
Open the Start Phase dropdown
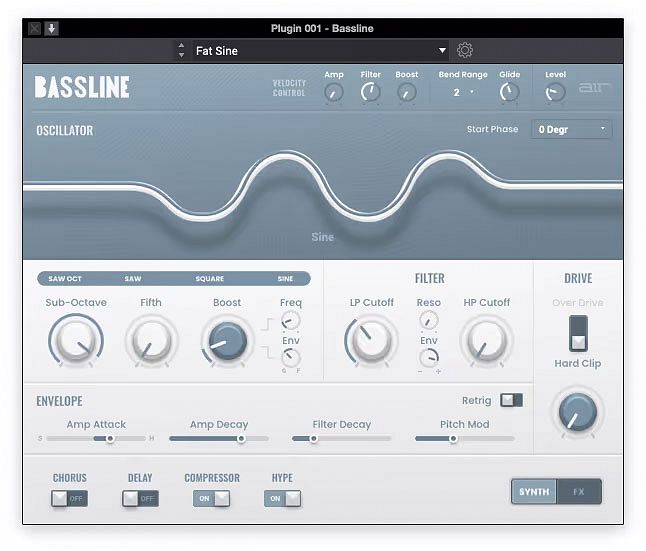click(571, 129)
